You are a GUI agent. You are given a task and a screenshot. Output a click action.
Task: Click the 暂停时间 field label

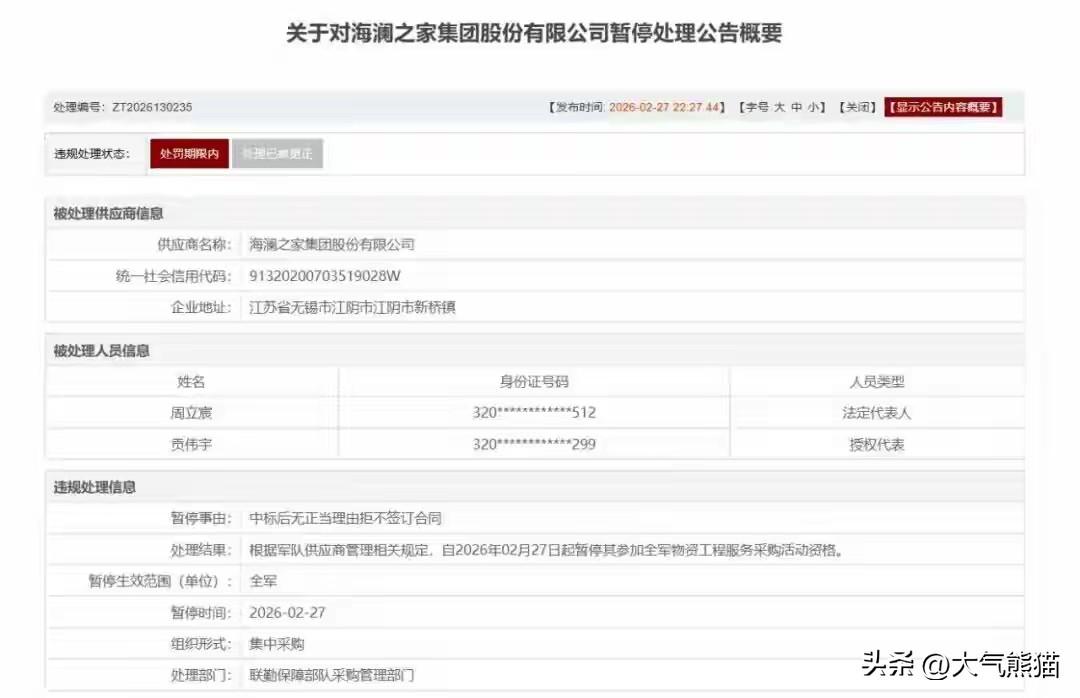pyautogui.click(x=202, y=613)
